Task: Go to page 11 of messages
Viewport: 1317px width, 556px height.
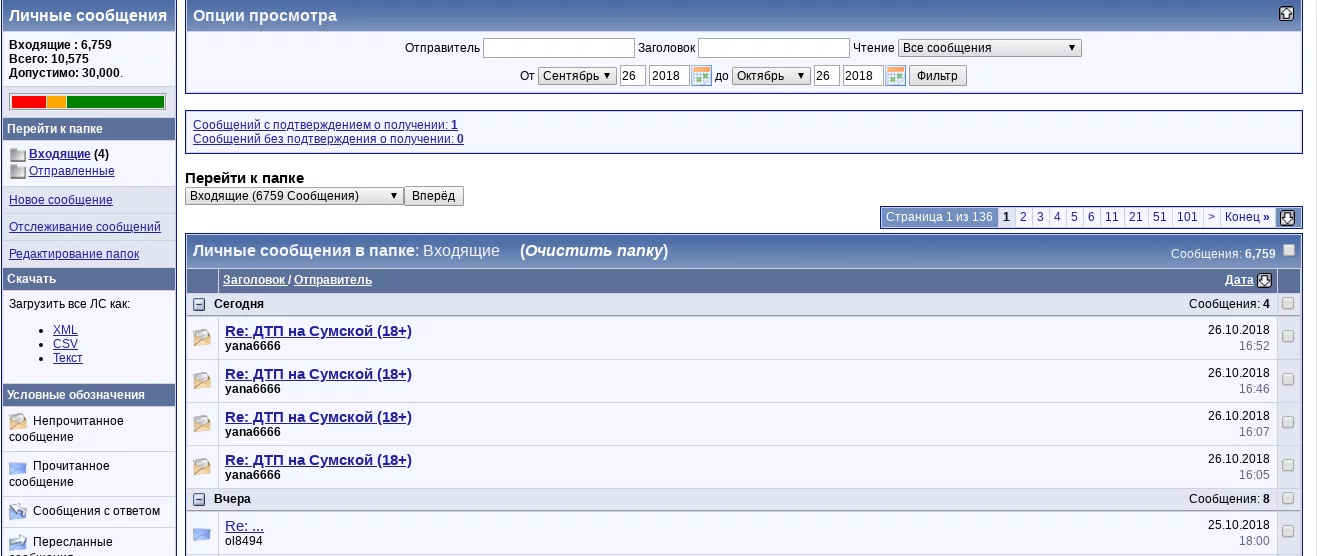Action: tap(1111, 217)
